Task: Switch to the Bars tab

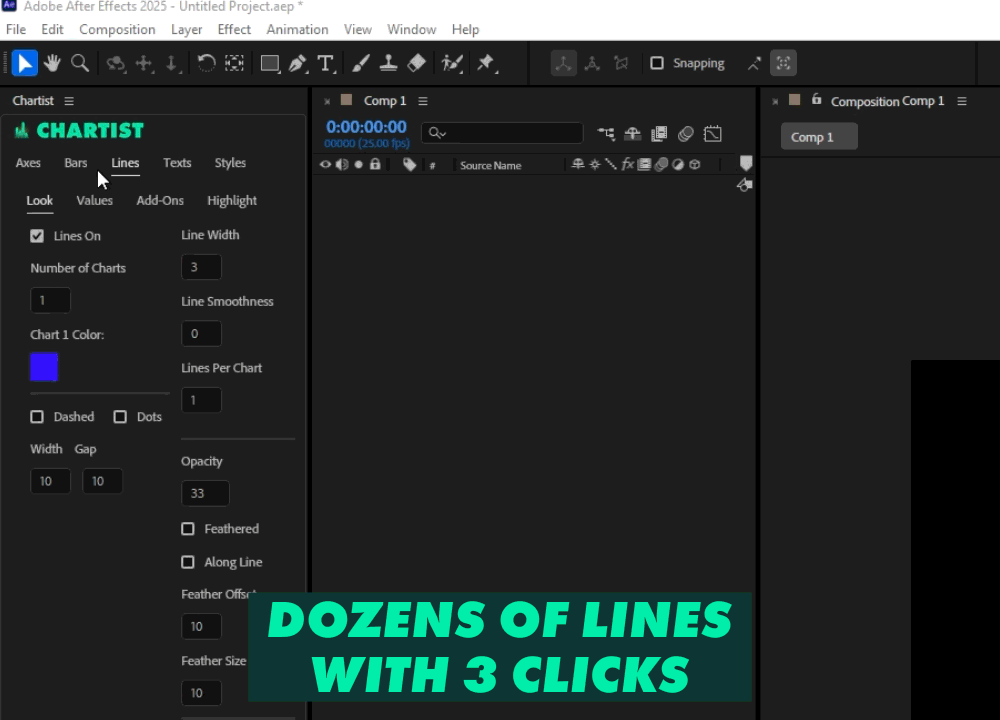Action: [x=76, y=163]
